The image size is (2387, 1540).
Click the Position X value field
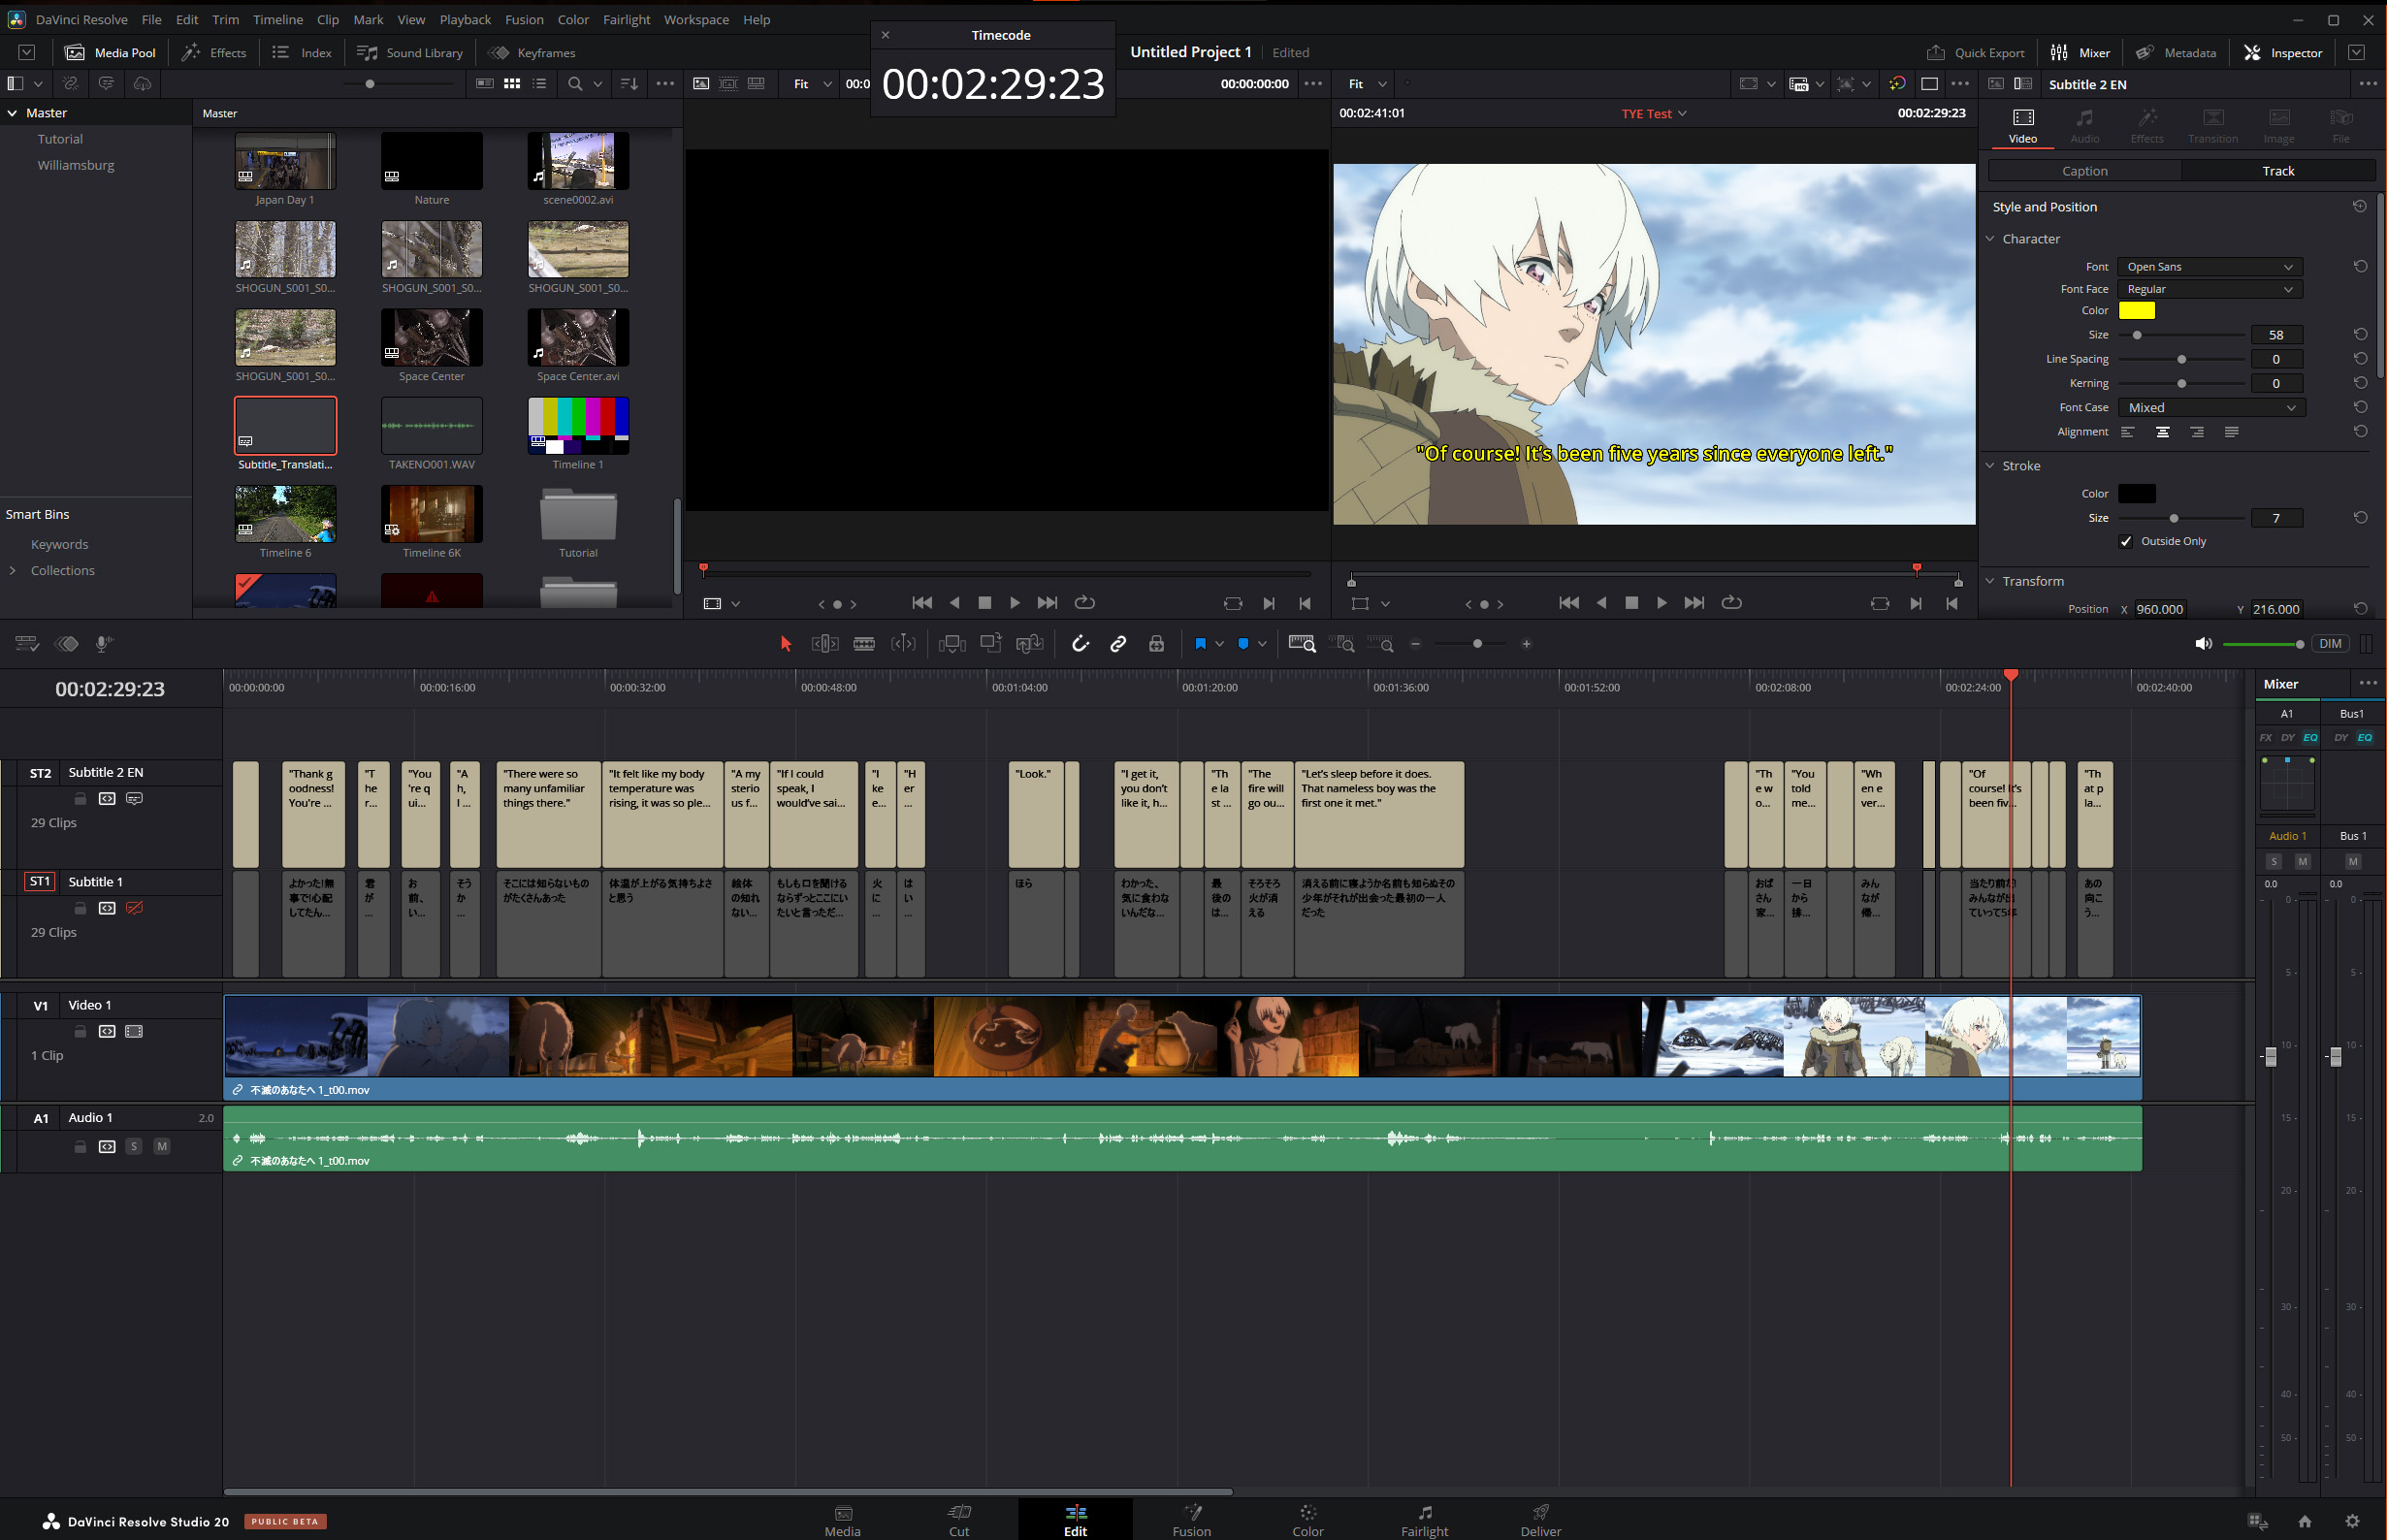pyautogui.click(x=2159, y=609)
